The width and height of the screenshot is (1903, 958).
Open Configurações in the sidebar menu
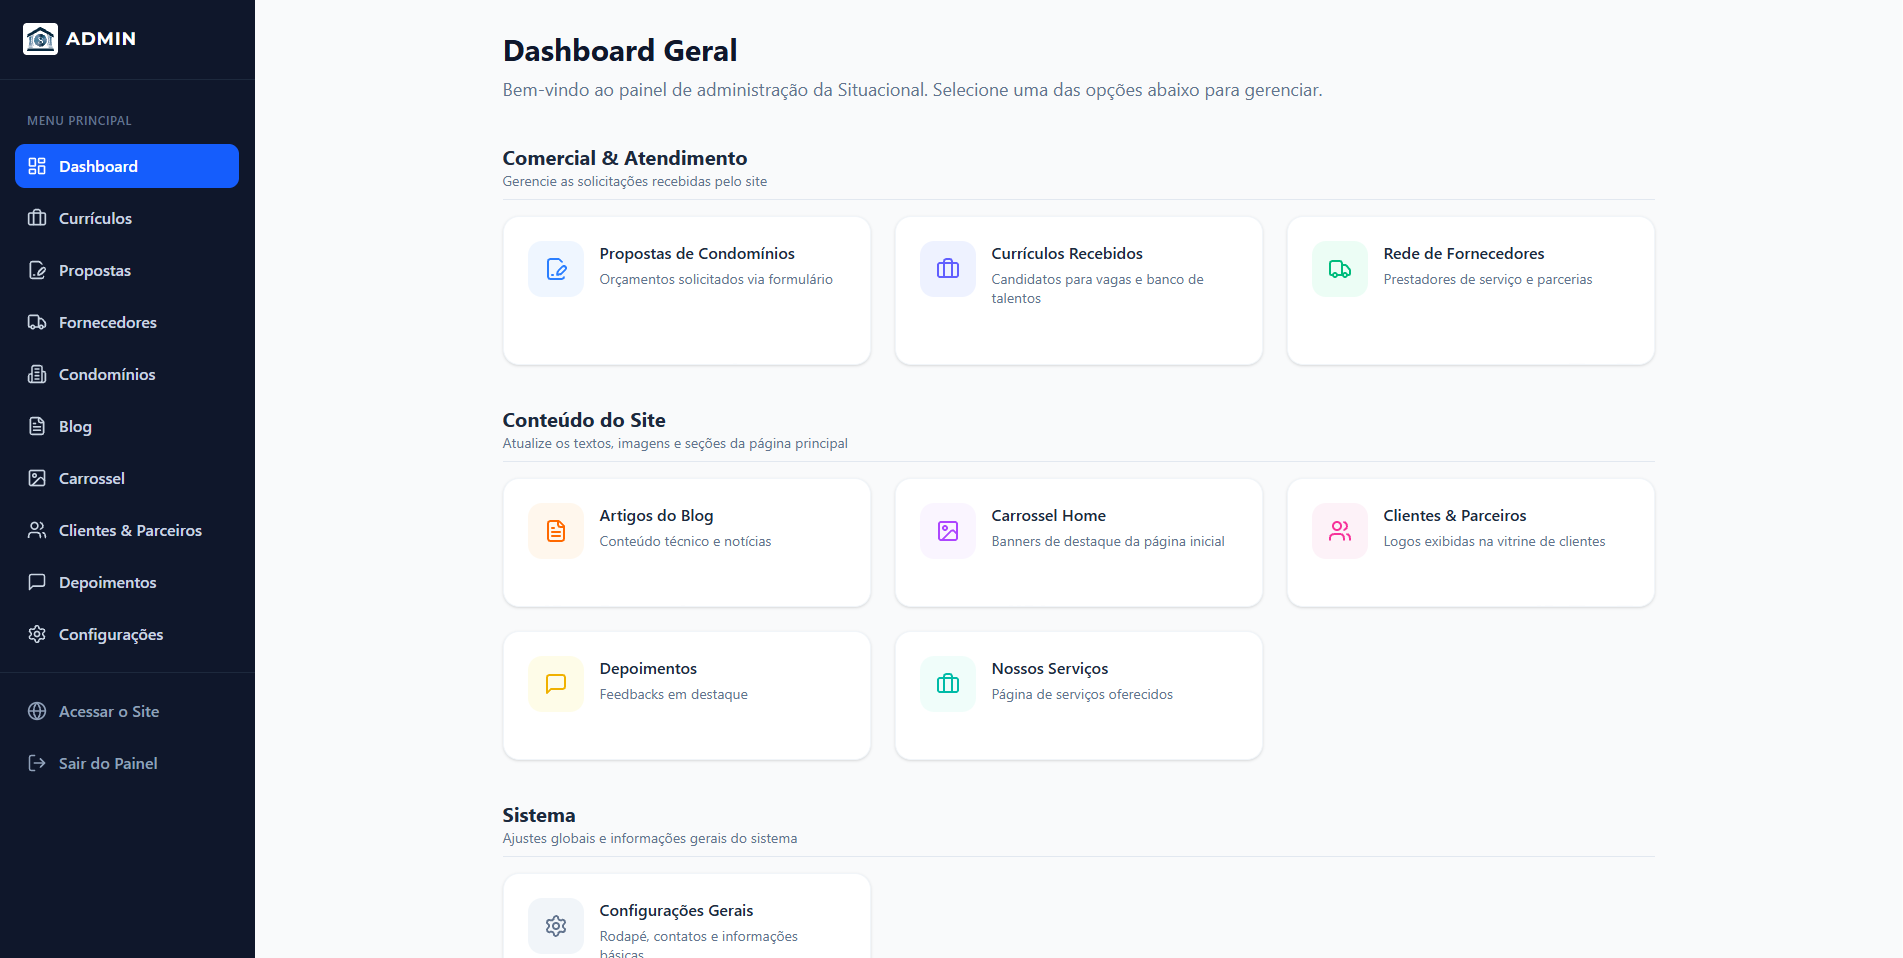coord(127,634)
